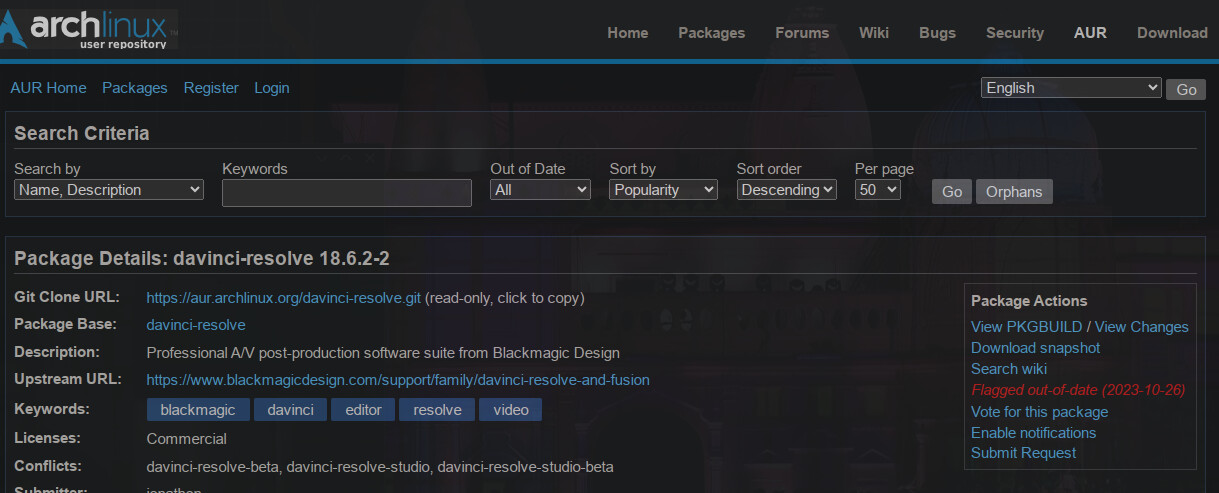The width and height of the screenshot is (1219, 493).
Task: Click Enable notifications link
Action: (x=1033, y=433)
